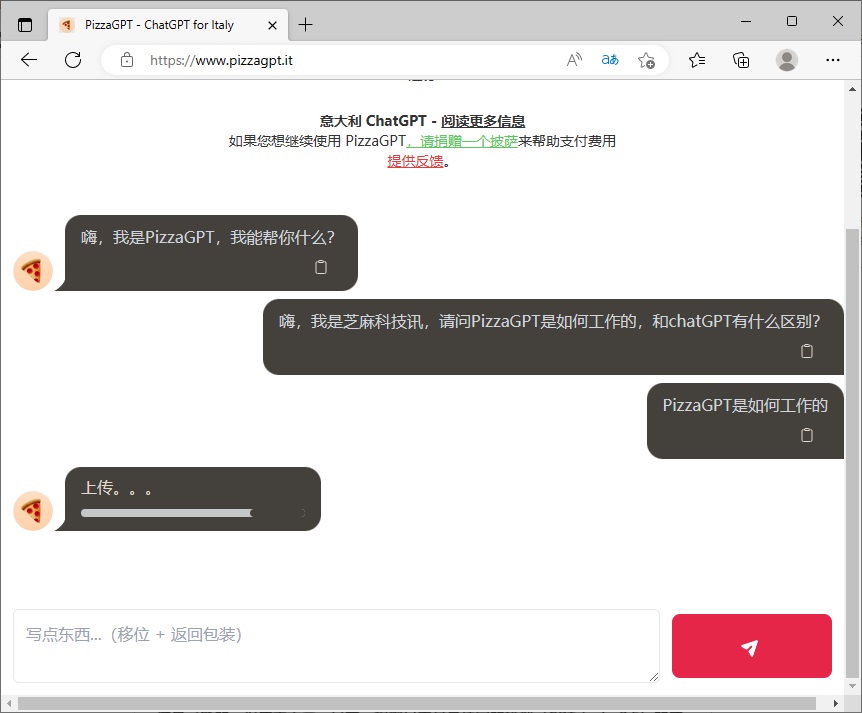Viewport: 862px width, 713px height.
Task: Click the 意大利 ChatGPT heading text
Action: 373,121
